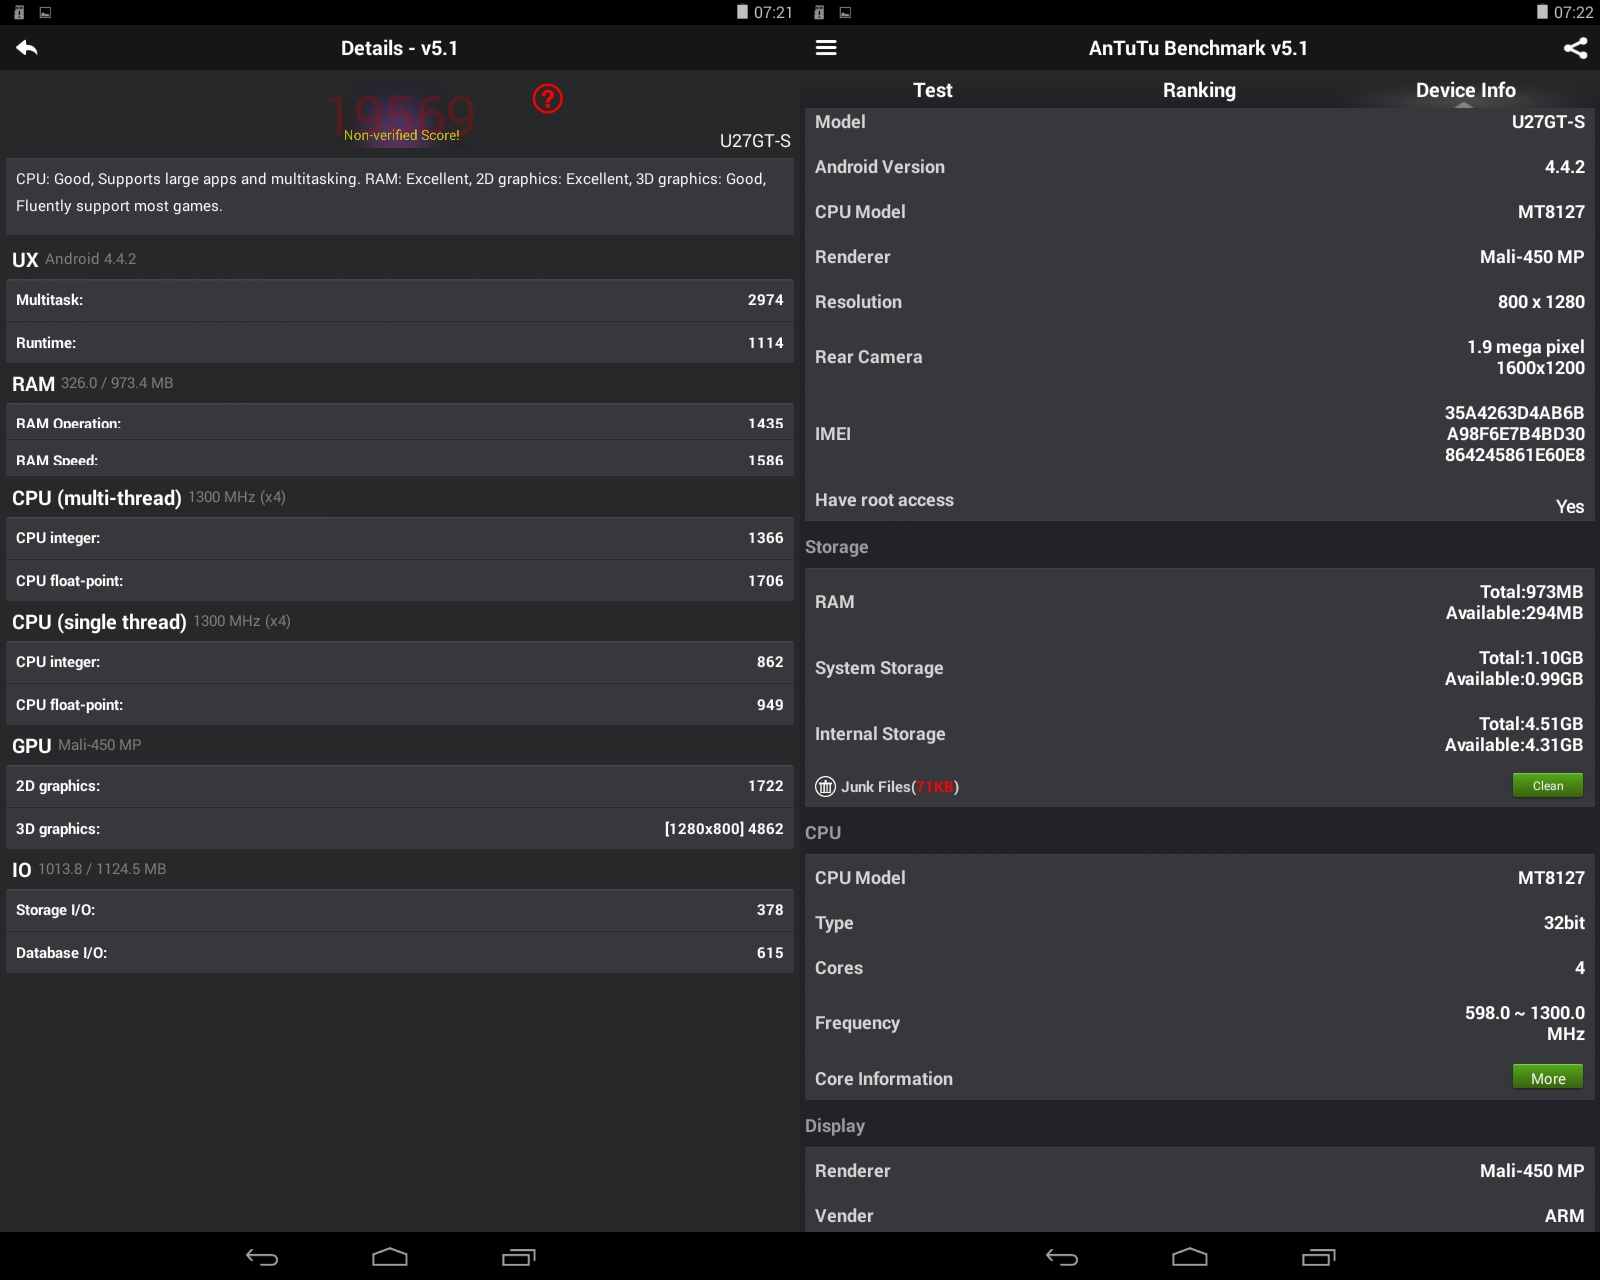Image resolution: width=1600 pixels, height=1280 pixels.
Task: Tap Android home button under Details screen
Action: pyautogui.click(x=390, y=1257)
